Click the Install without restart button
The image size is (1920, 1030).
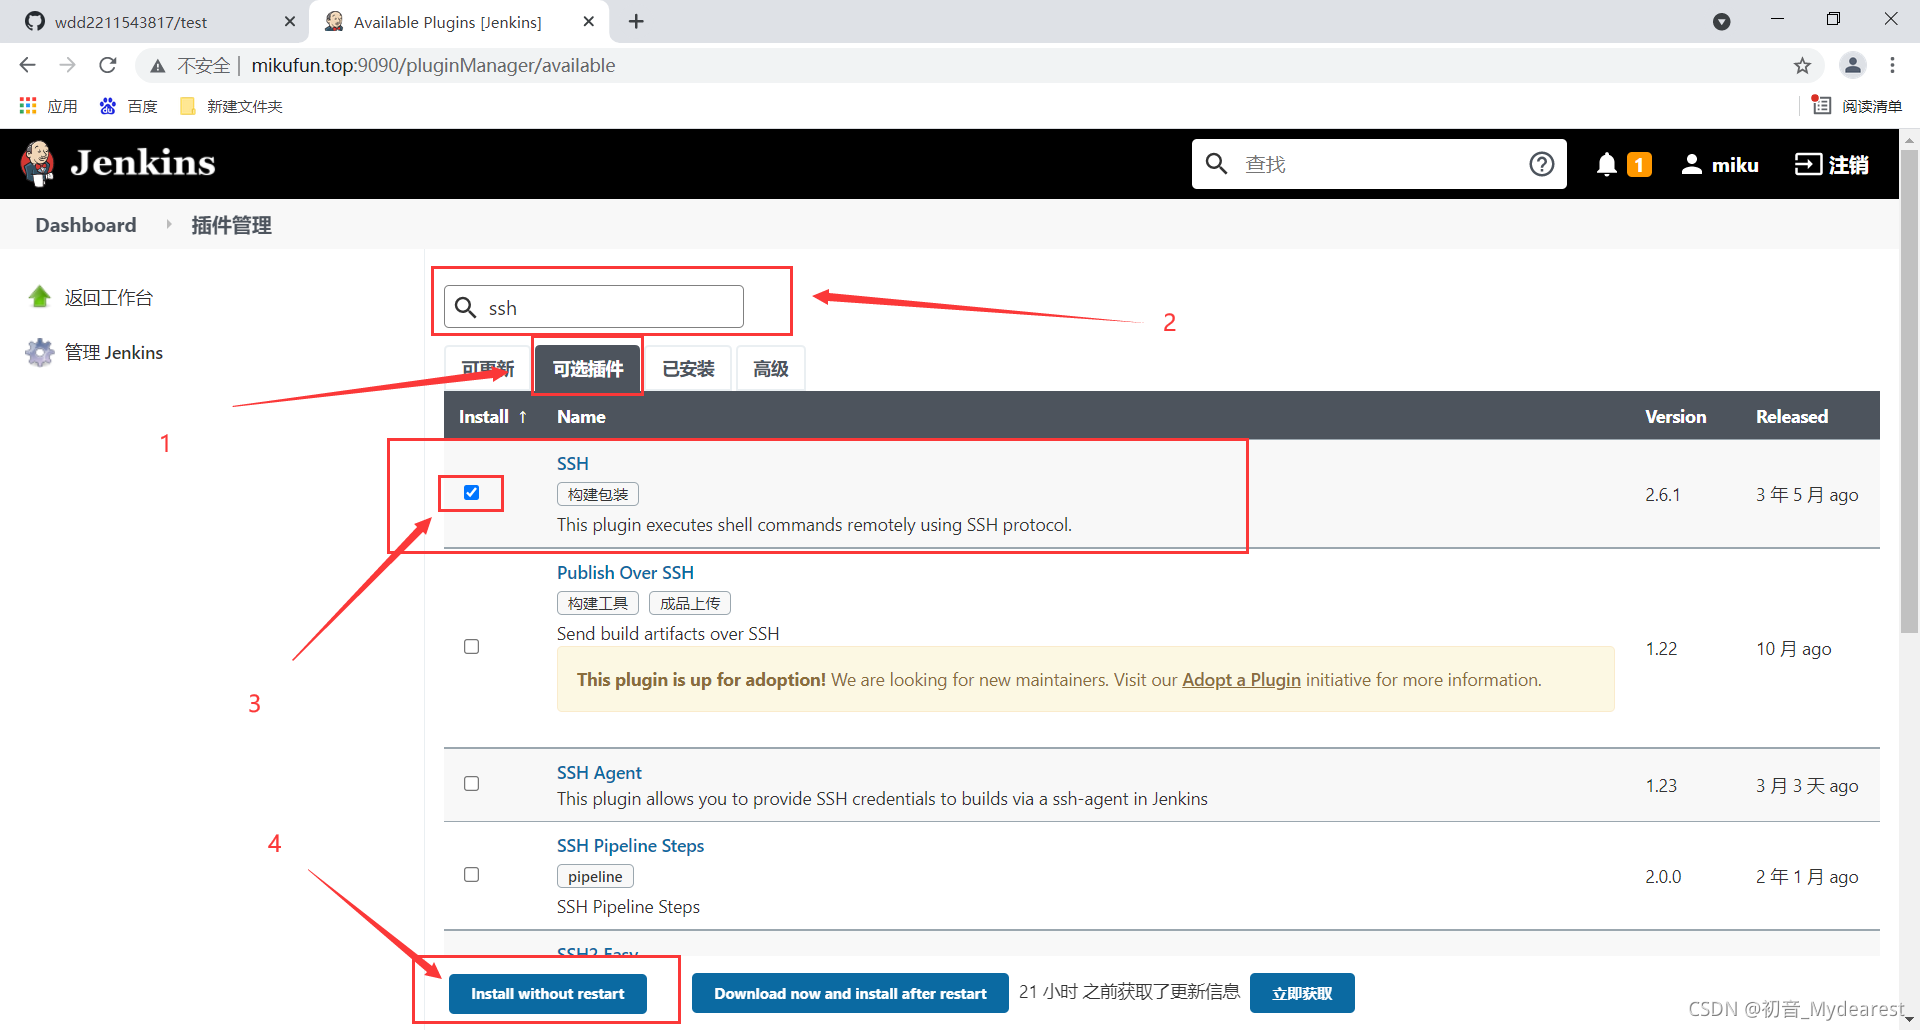[548, 993]
